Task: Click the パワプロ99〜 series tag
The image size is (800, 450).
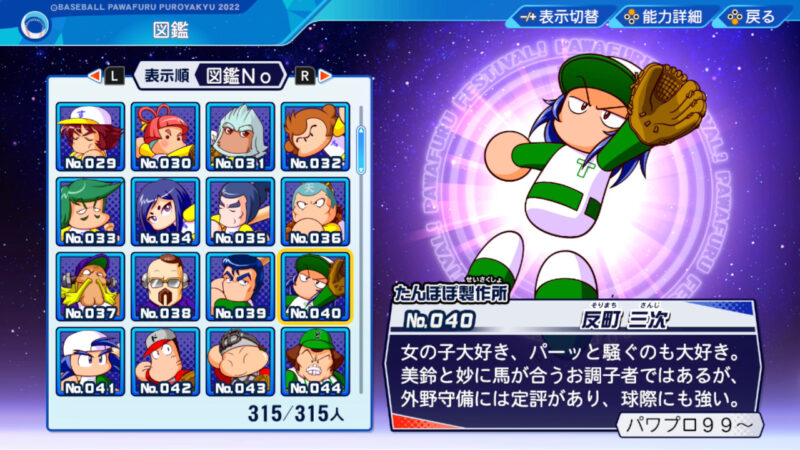Action: click(x=689, y=424)
